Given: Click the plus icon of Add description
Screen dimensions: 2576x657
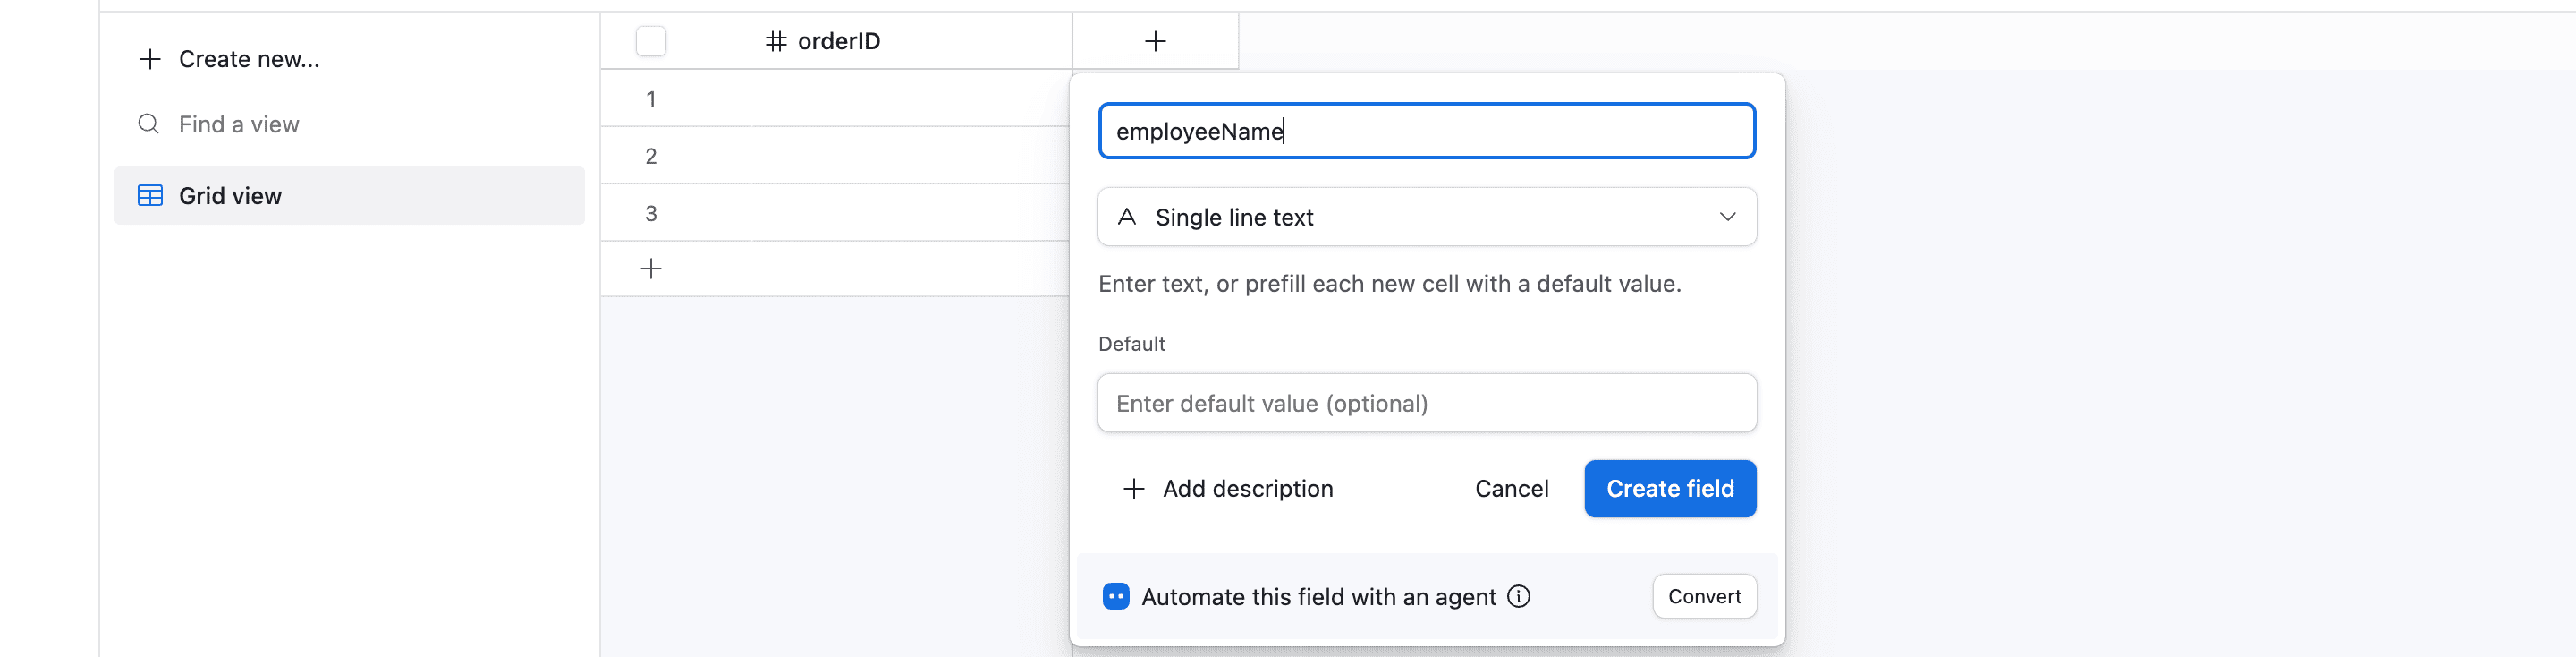Looking at the screenshot, I should click(1133, 489).
